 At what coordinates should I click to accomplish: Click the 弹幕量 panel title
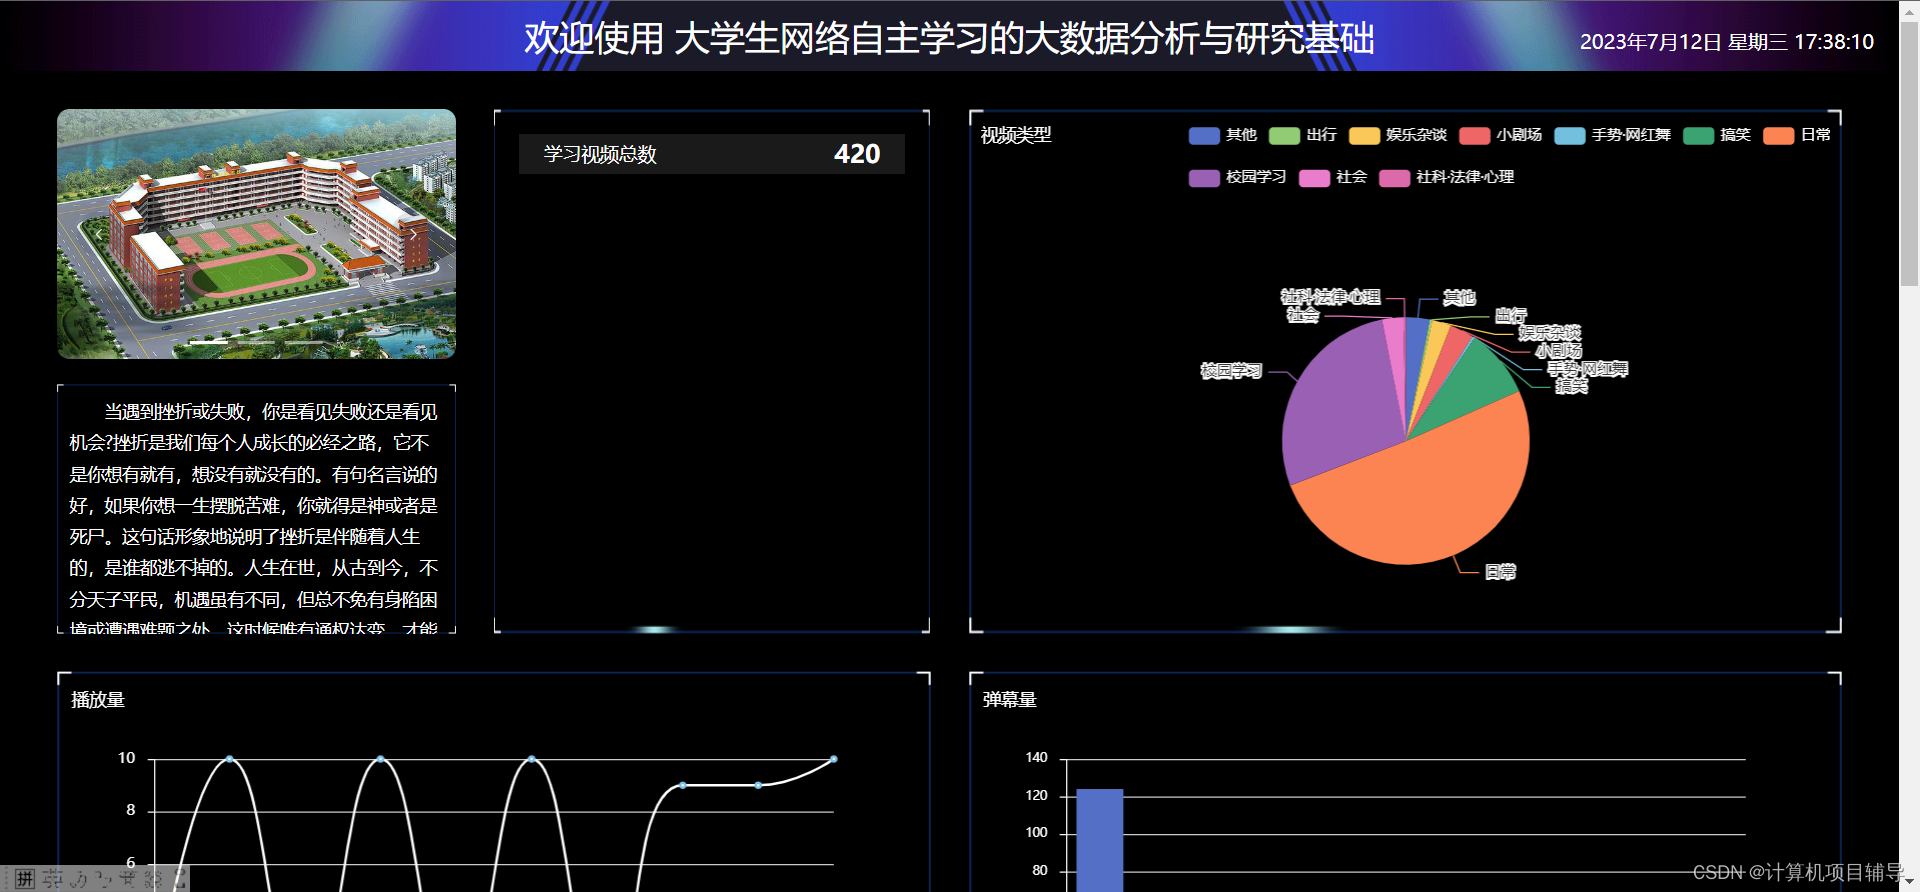(1010, 700)
